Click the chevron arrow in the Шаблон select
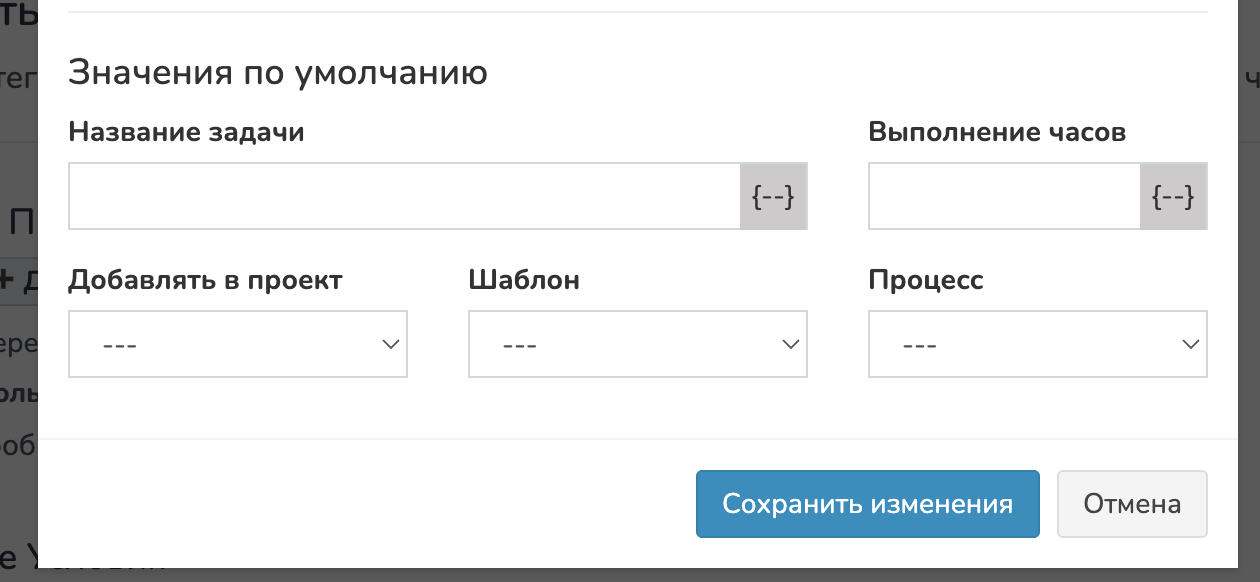 [790, 344]
